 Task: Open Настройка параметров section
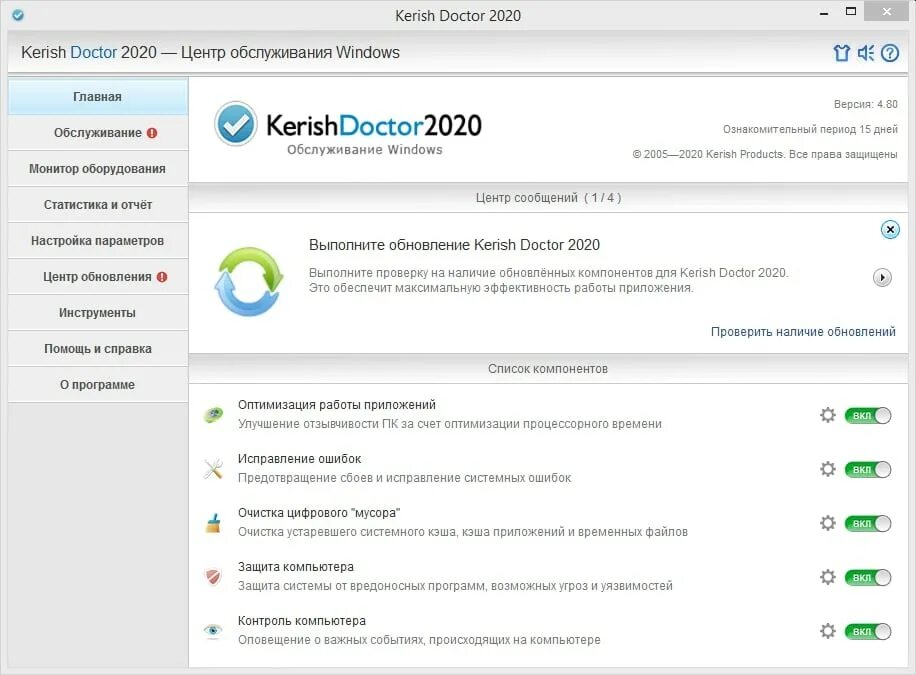(98, 241)
